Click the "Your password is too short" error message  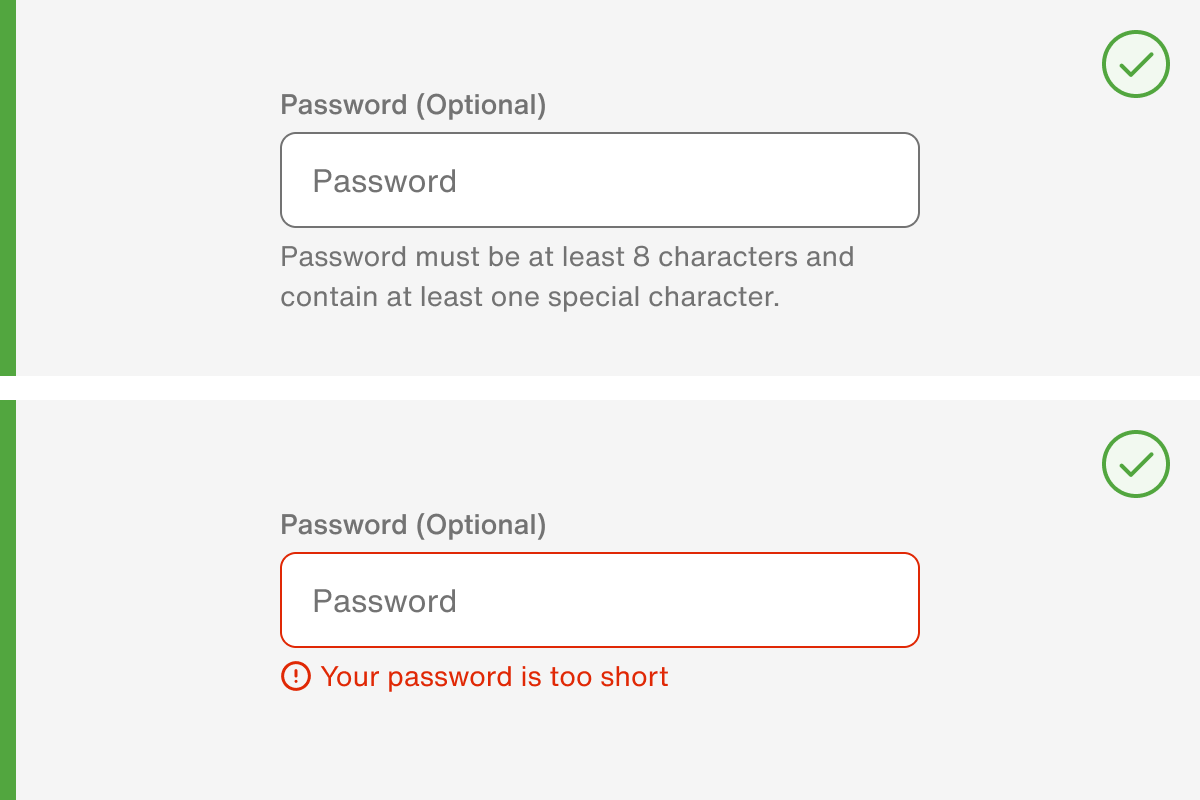[494, 677]
